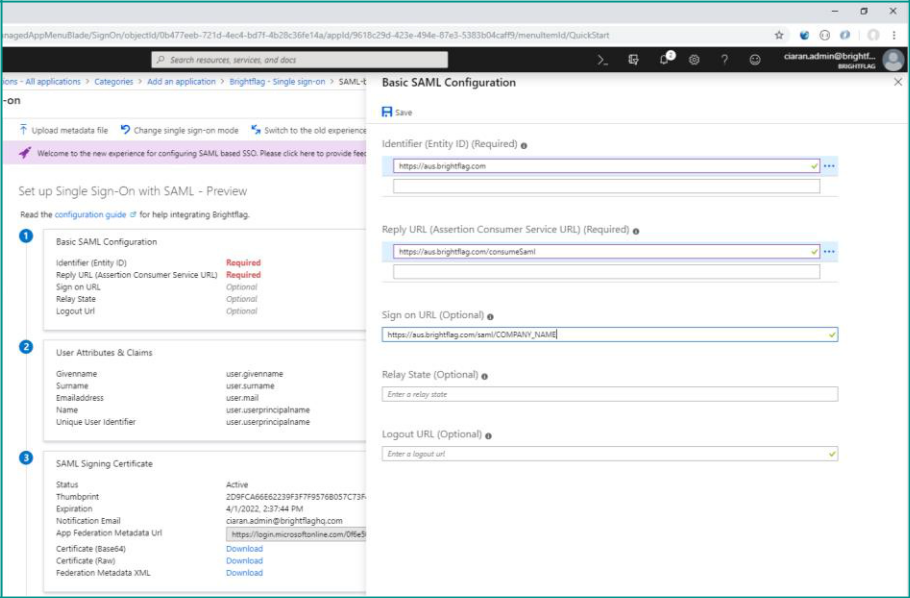Bookmark this page with star icon
The image size is (910, 598).
[x=779, y=35]
